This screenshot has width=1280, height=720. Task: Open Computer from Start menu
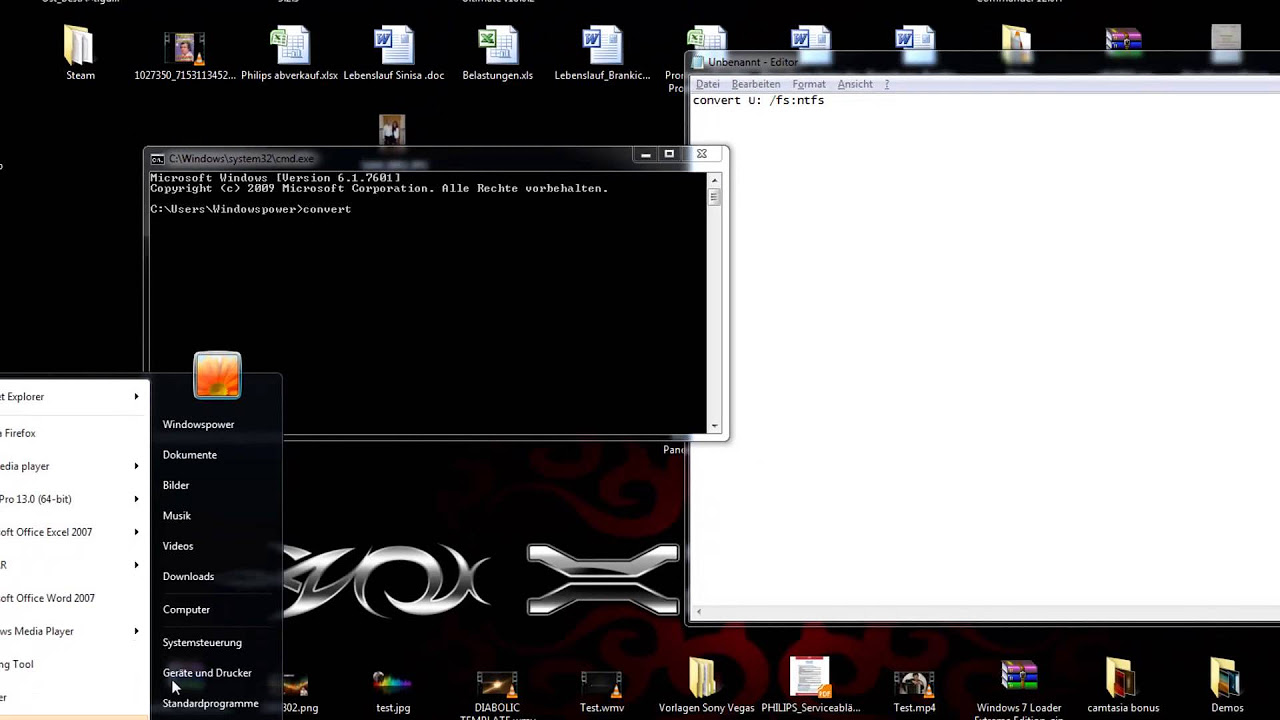[186, 609]
